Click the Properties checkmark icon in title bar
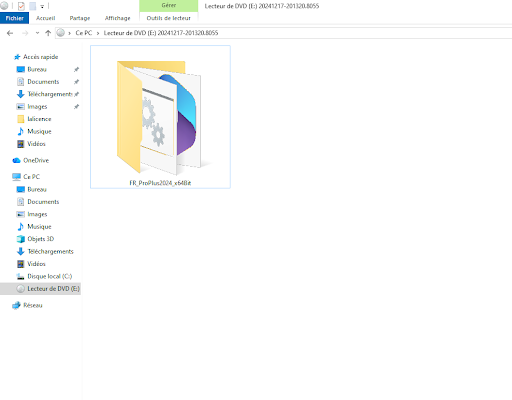The width and height of the screenshot is (512, 400). [x=21, y=6]
